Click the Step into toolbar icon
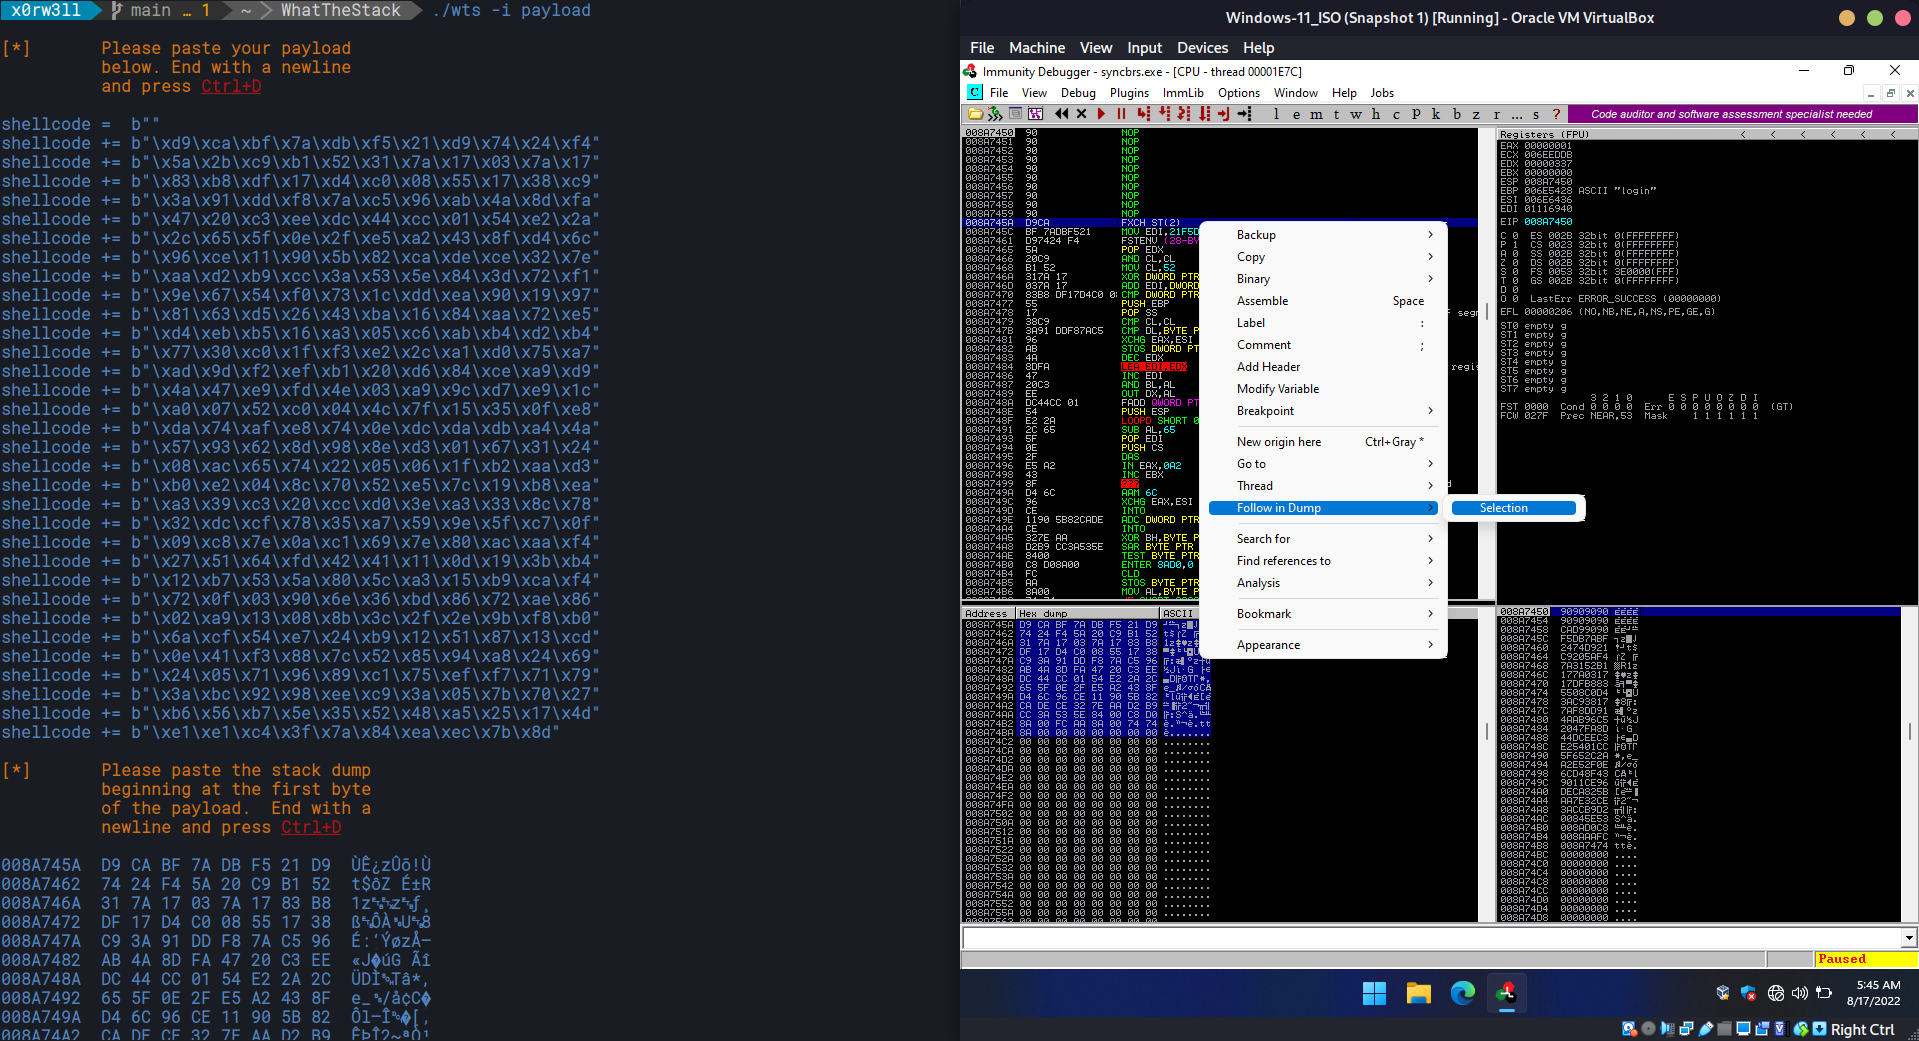The height and width of the screenshot is (1041, 1919). point(1144,114)
